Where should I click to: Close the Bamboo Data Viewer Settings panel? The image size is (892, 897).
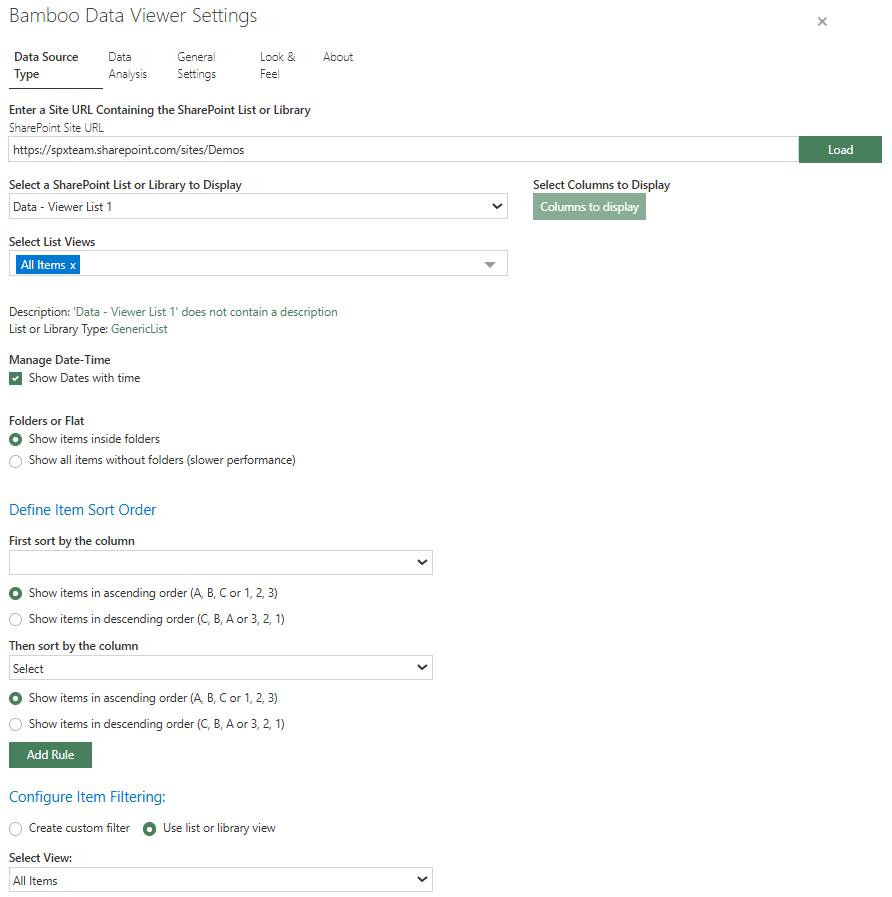click(822, 22)
